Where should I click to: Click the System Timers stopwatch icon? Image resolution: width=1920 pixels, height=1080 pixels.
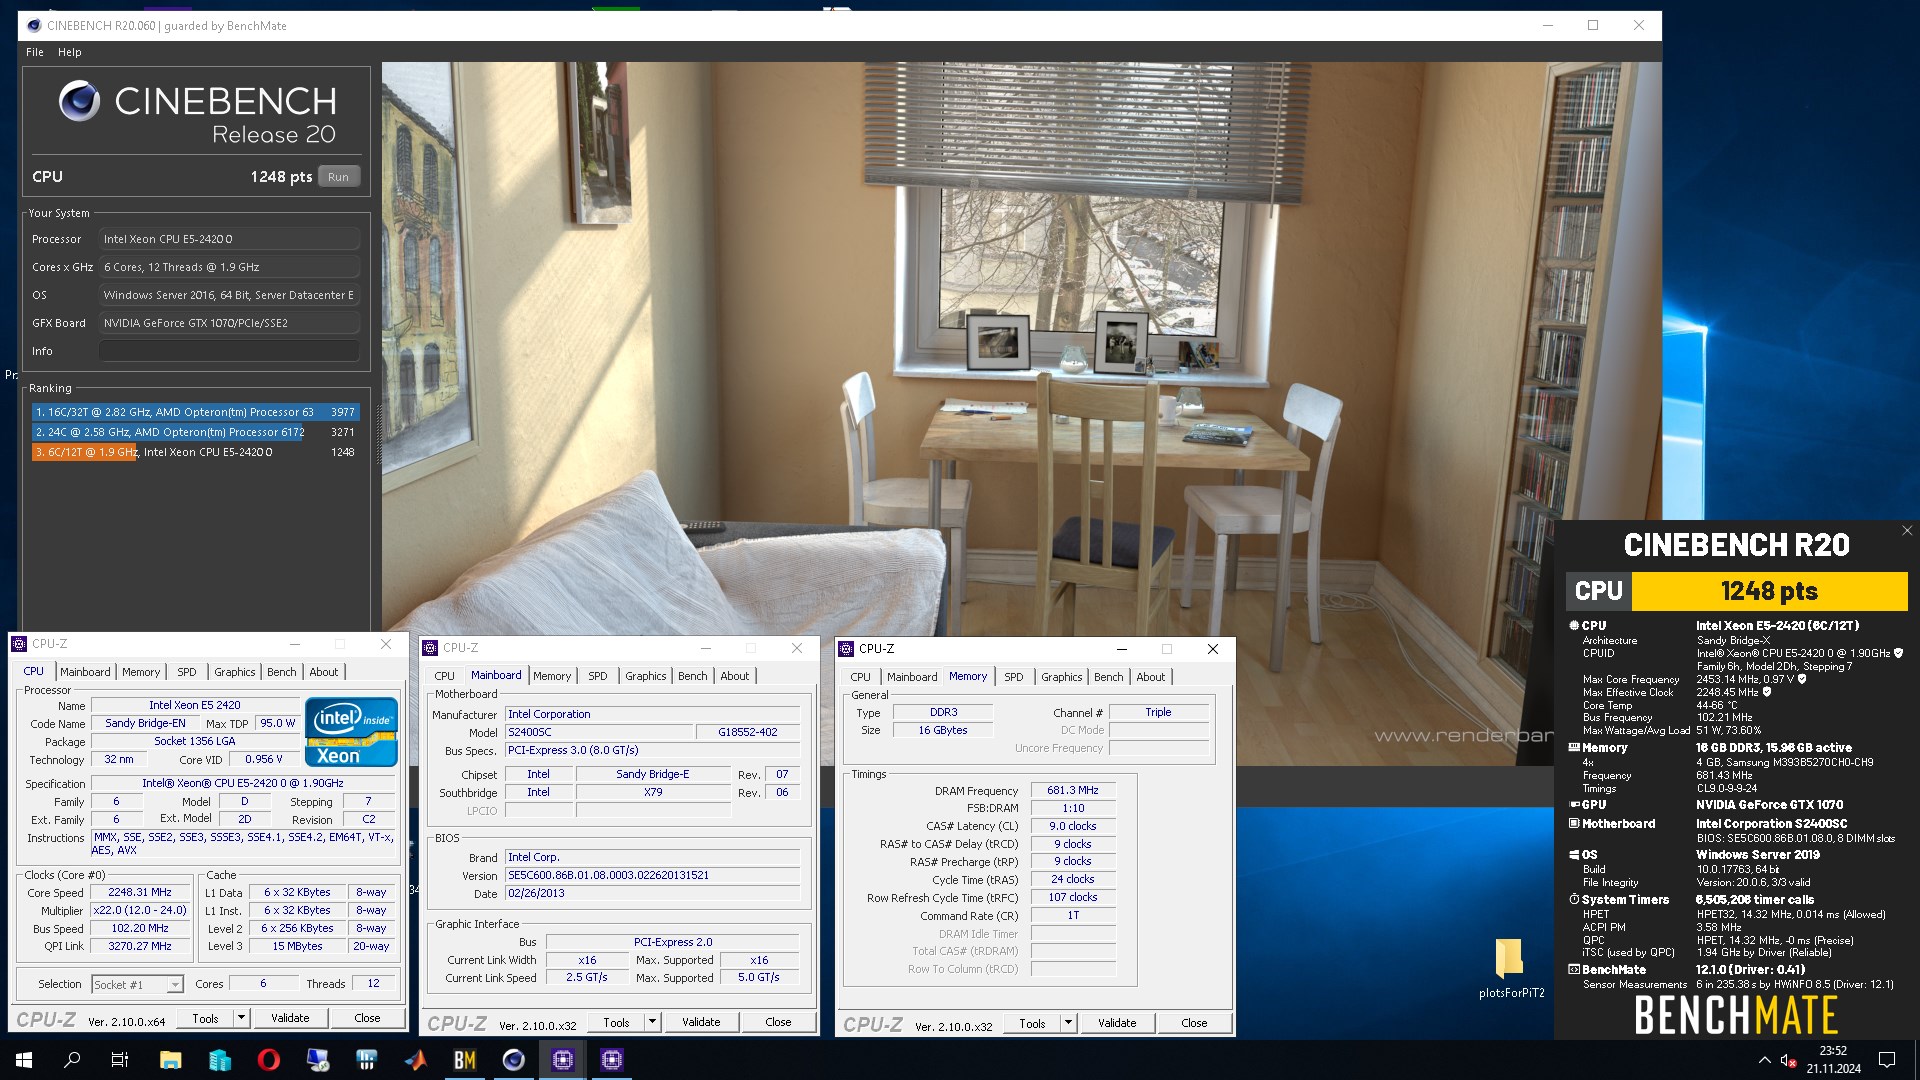[1574, 900]
